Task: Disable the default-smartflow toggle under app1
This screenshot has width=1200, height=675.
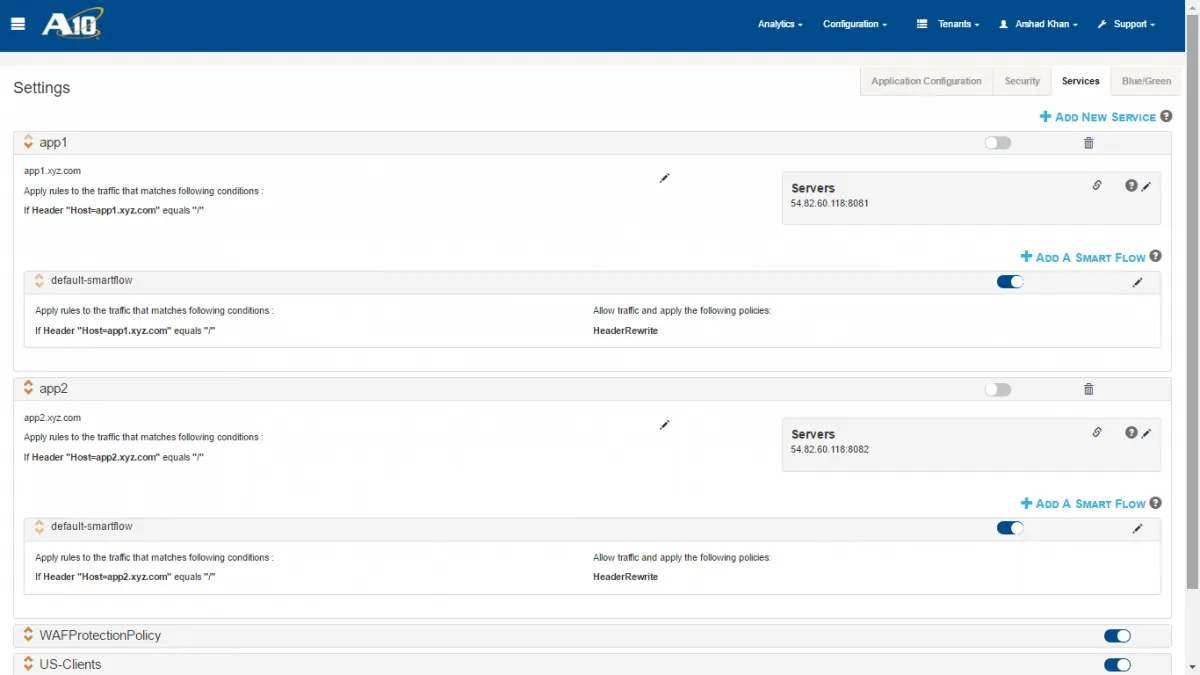Action: 1010,281
